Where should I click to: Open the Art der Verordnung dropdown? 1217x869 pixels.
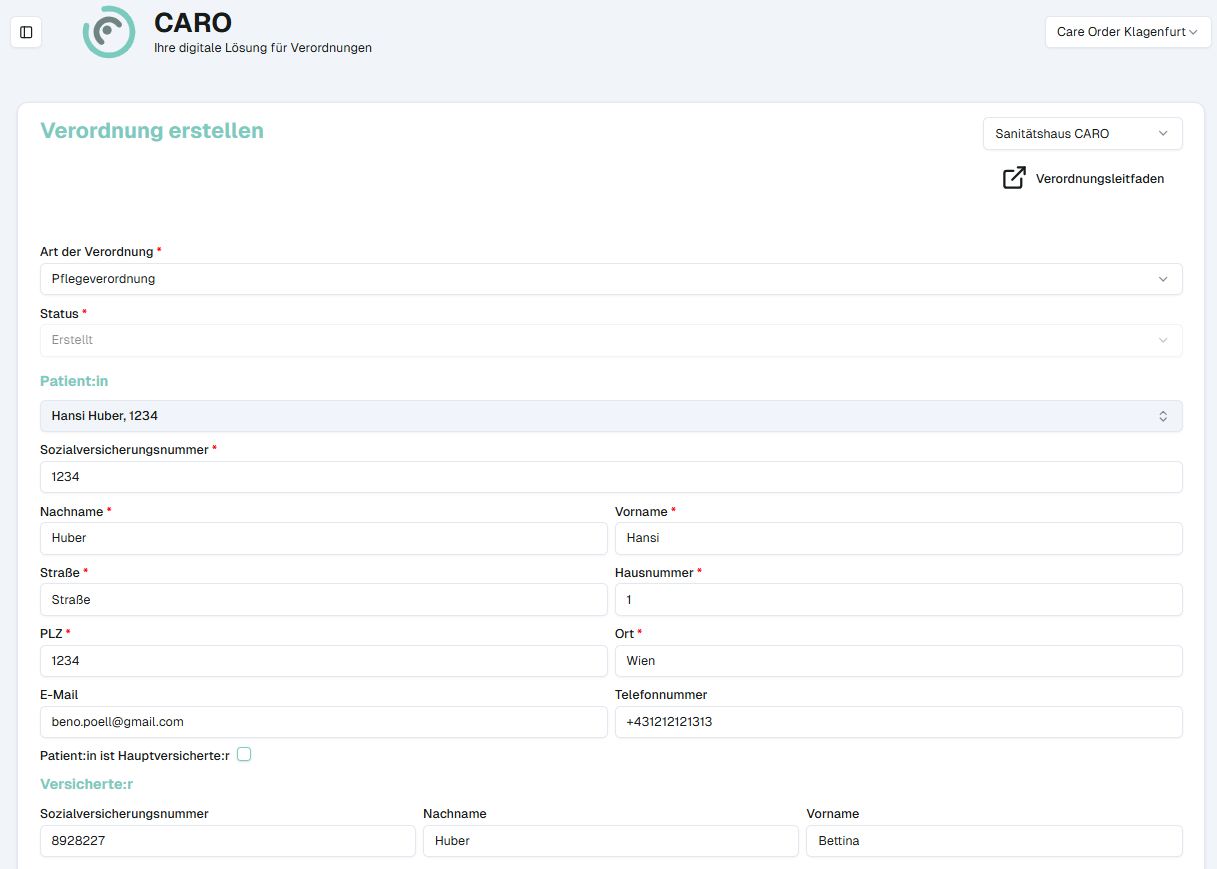pos(611,279)
